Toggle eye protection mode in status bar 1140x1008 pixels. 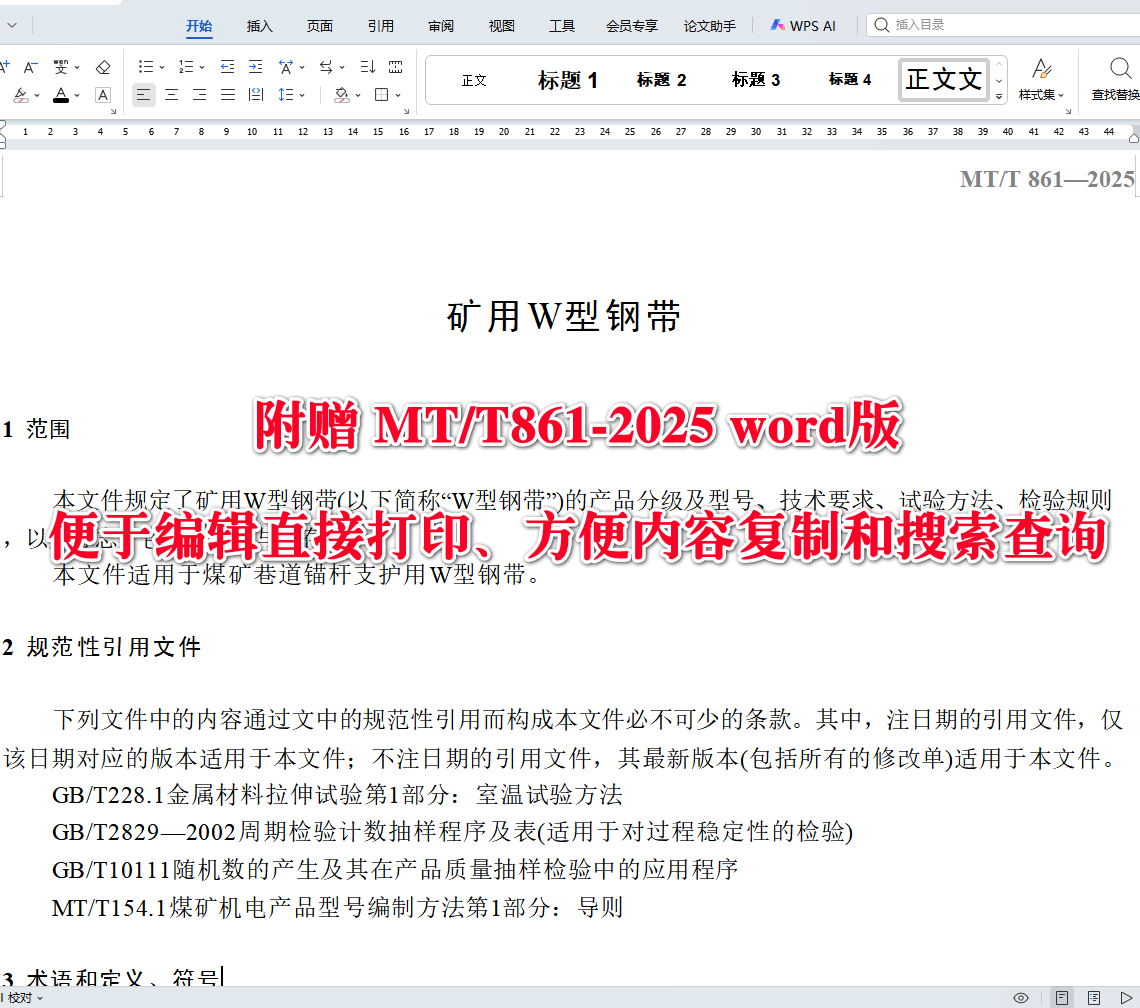point(1021,998)
